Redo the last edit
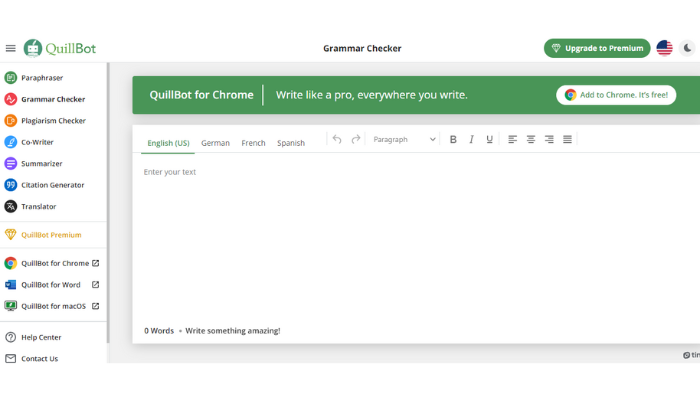Viewport: 700px width, 400px height. (356, 139)
